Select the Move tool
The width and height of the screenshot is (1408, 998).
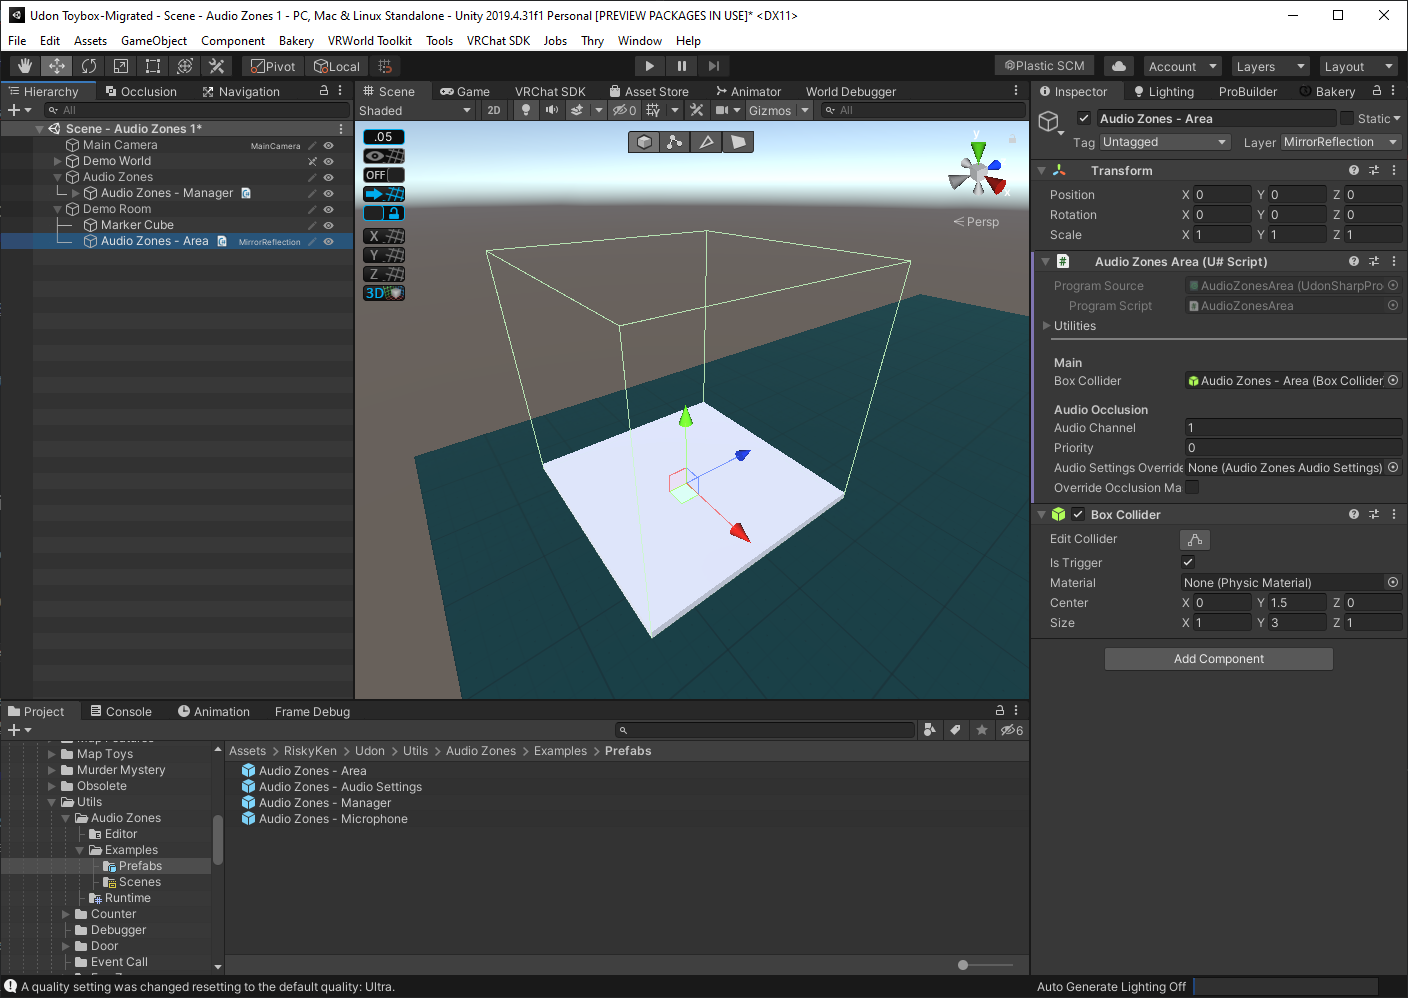pyautogui.click(x=57, y=66)
